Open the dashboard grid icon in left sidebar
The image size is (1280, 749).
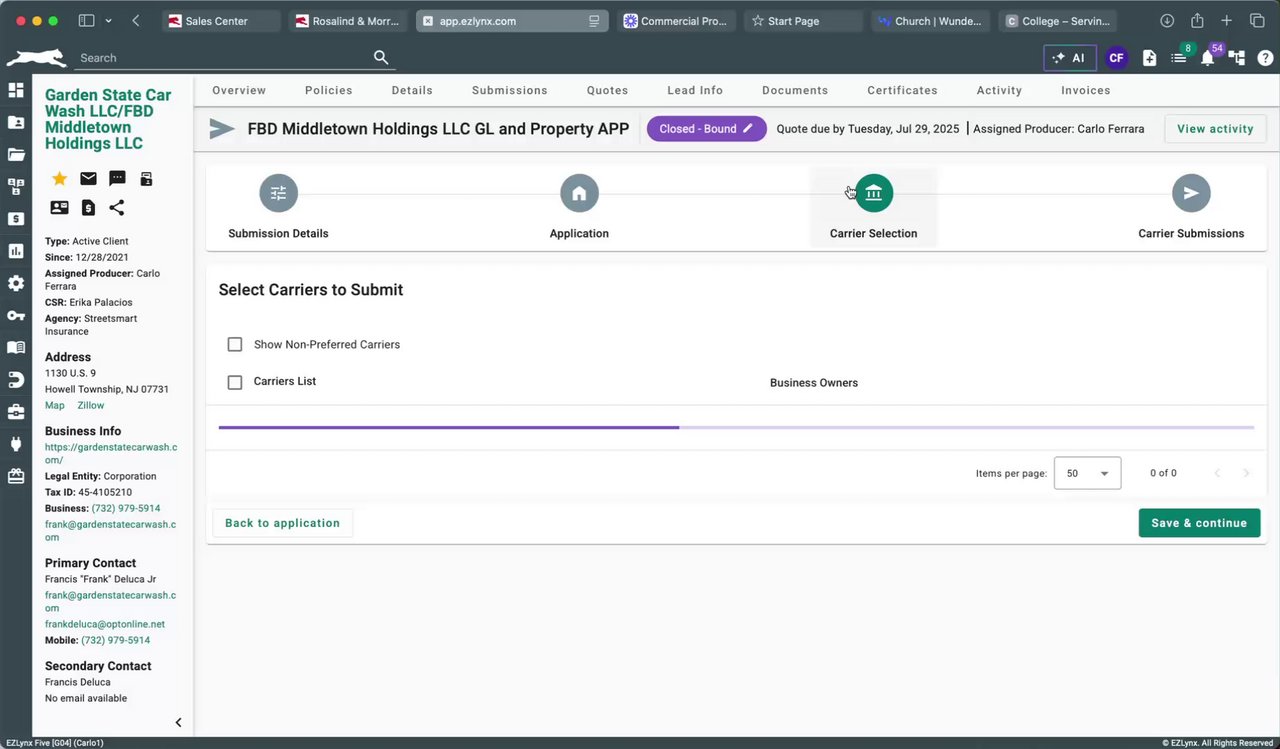(16, 90)
